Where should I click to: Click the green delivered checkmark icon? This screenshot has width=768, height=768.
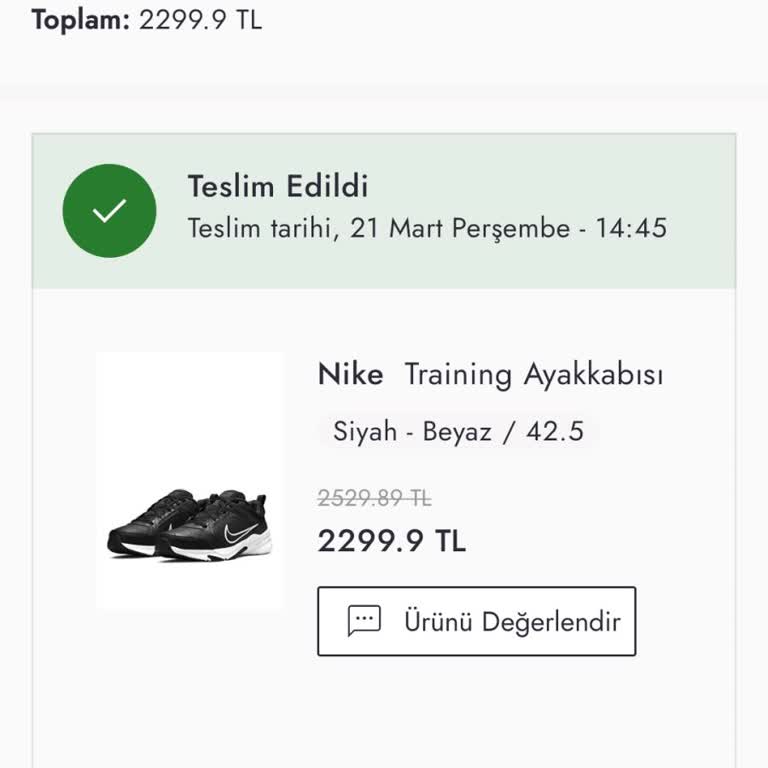pos(109,211)
